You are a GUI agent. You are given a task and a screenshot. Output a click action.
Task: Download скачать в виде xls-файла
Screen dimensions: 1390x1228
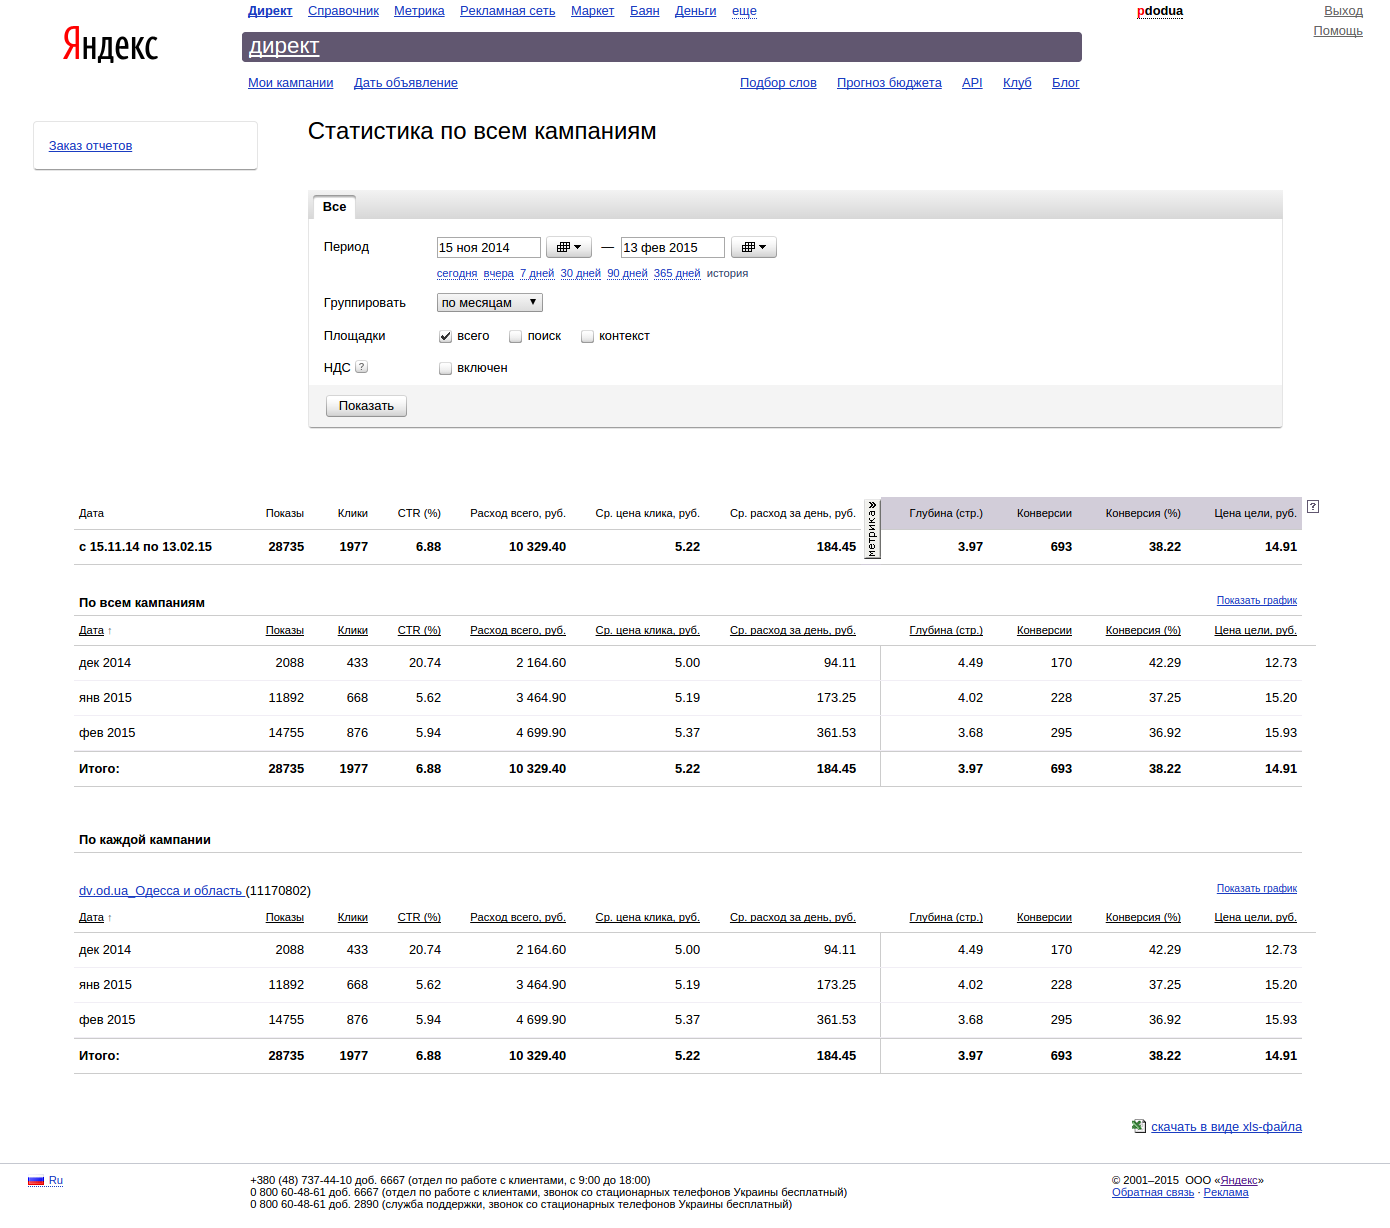(1226, 1127)
